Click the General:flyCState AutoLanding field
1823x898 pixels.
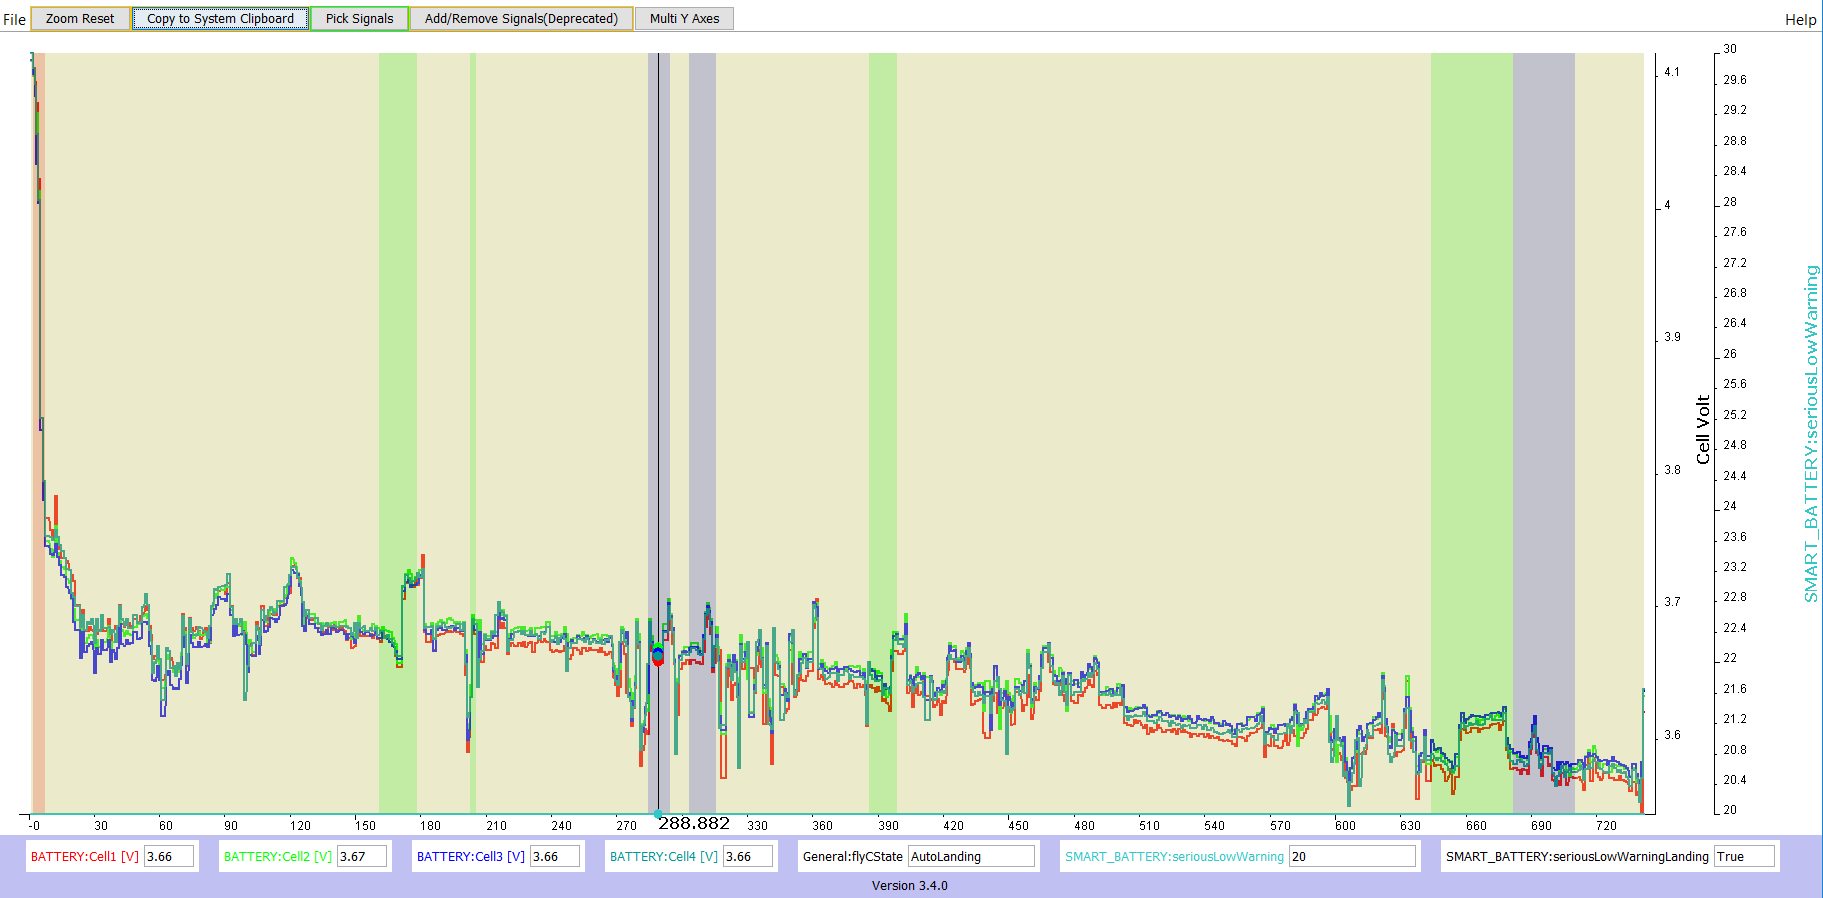coord(971,856)
